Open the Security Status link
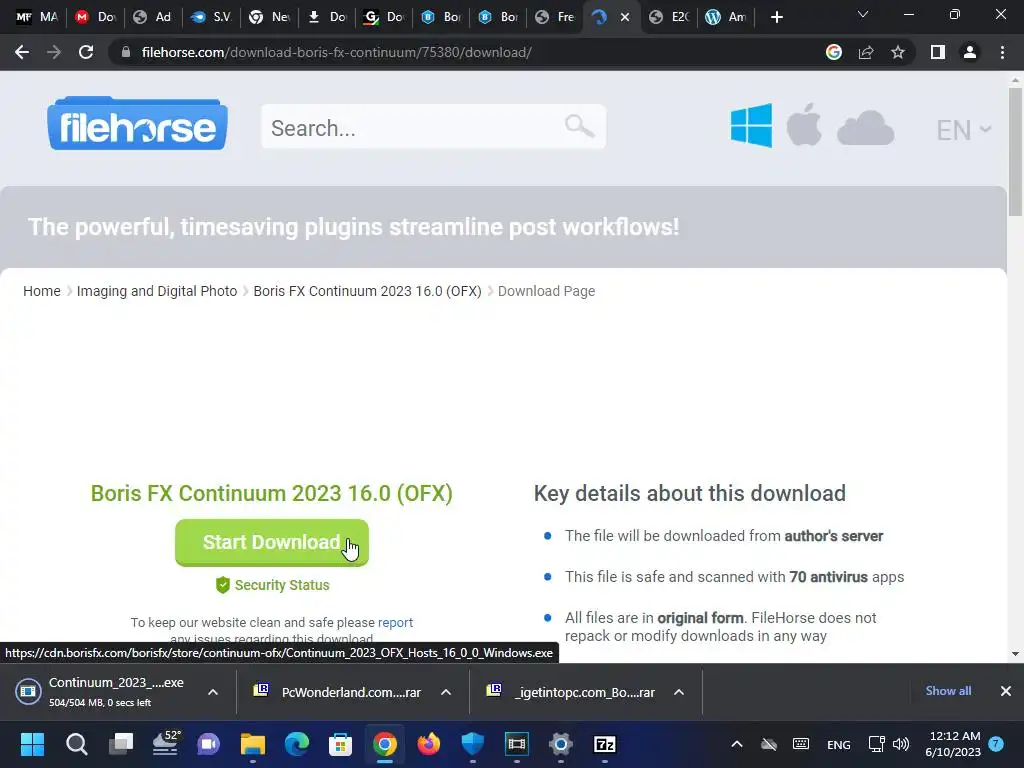 273,585
